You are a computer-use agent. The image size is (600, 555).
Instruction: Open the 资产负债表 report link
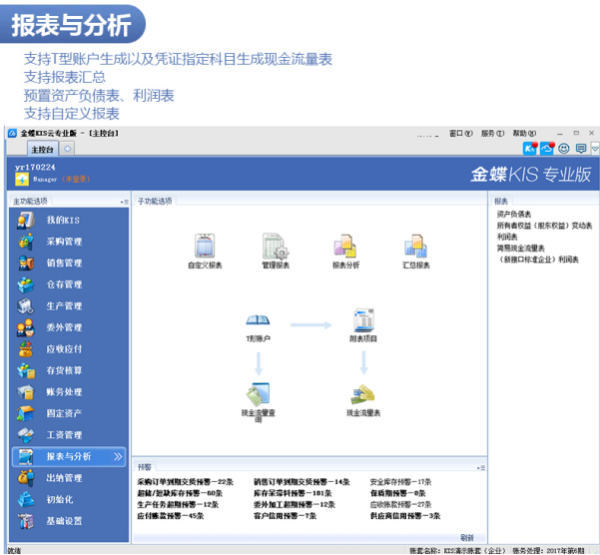point(514,214)
